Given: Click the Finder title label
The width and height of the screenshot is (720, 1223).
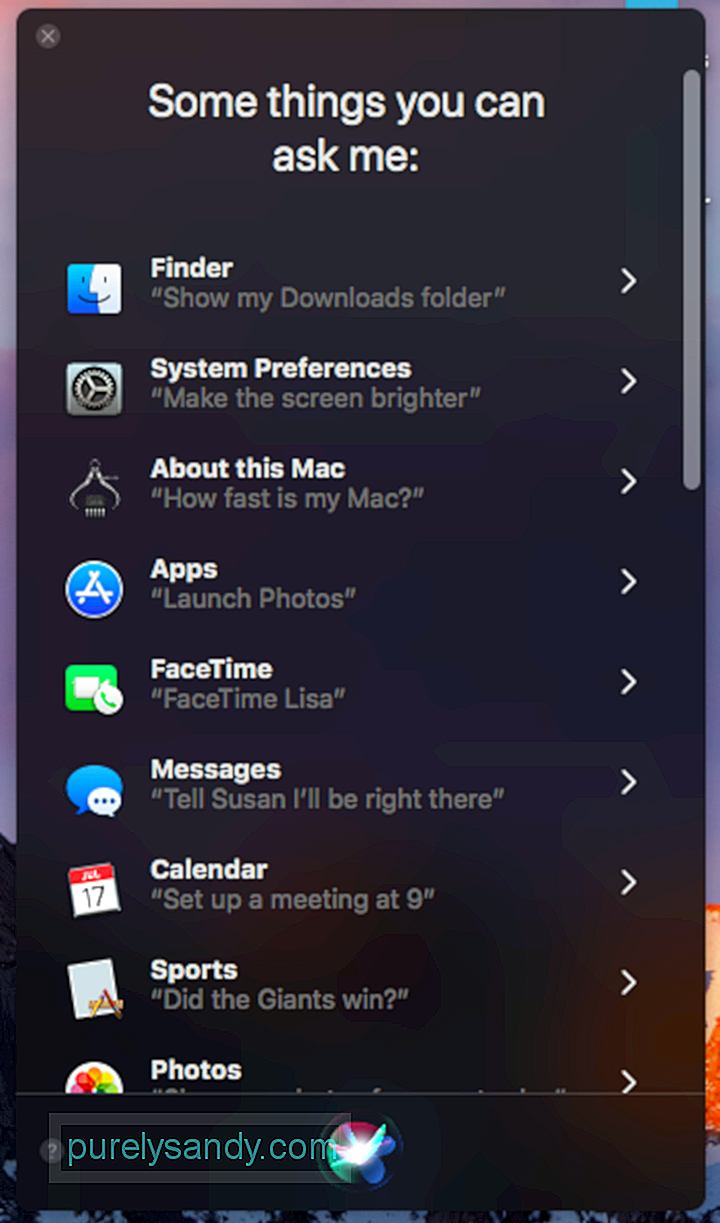Looking at the screenshot, I should point(192,268).
